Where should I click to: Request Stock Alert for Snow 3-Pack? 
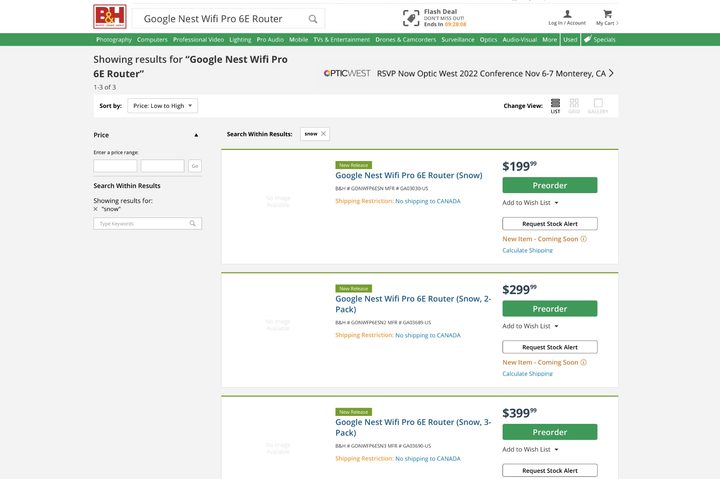550,470
